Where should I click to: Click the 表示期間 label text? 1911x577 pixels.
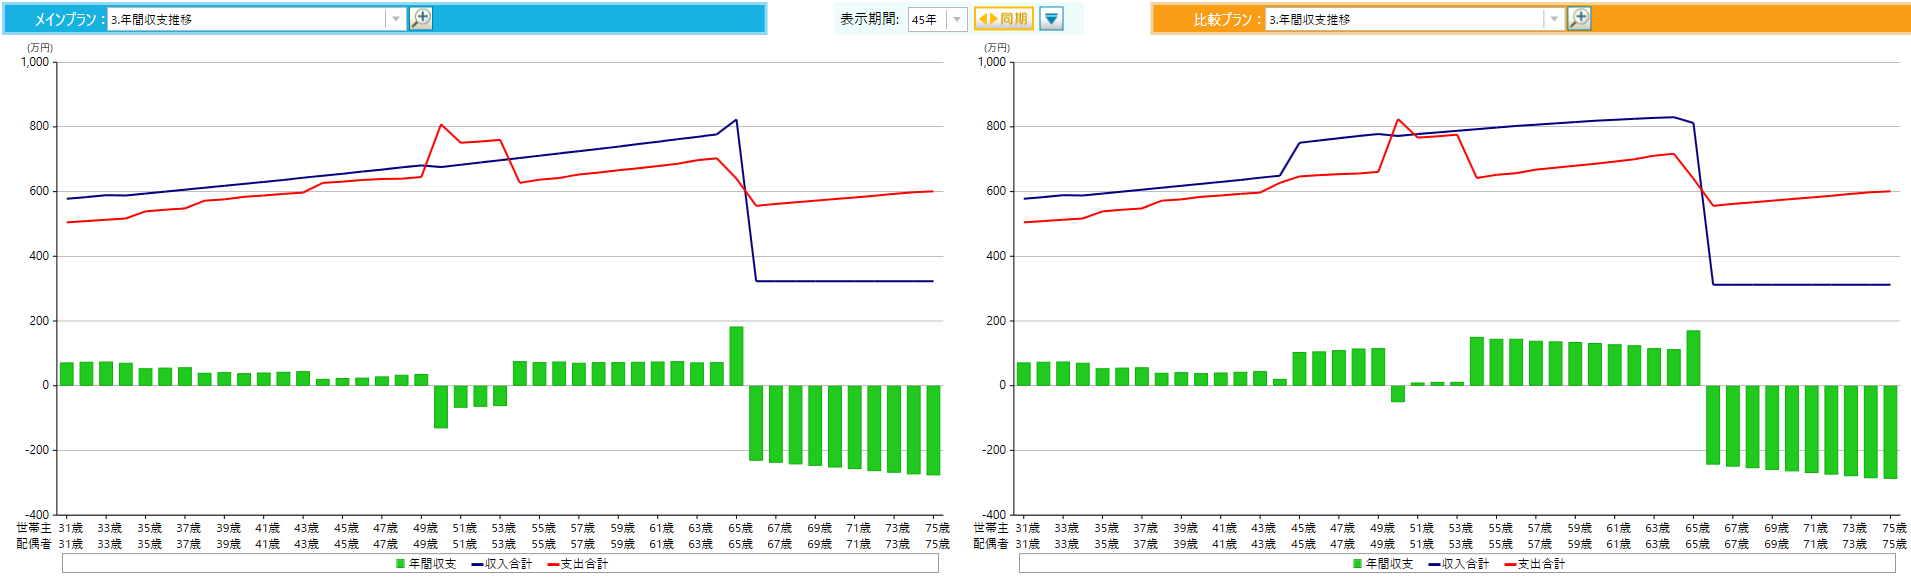869,19
